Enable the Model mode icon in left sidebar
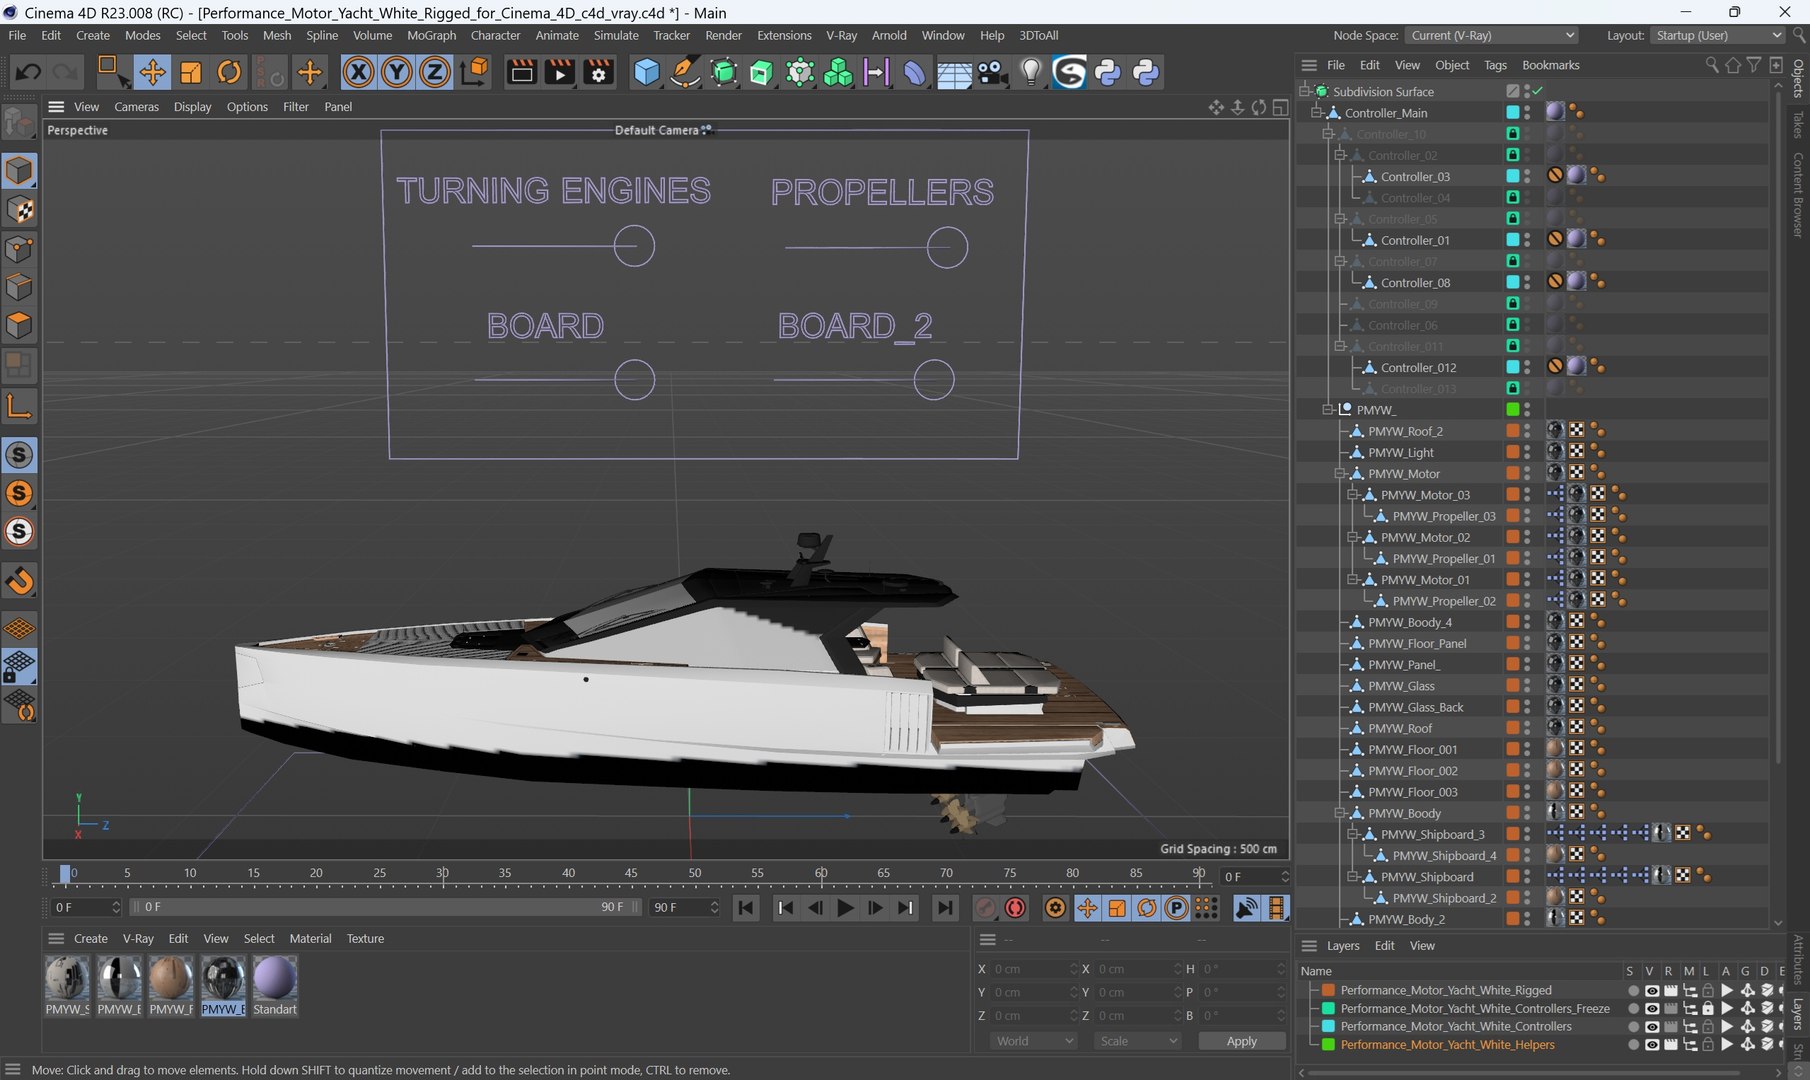Viewport: 1810px width, 1080px height. tap(19, 171)
